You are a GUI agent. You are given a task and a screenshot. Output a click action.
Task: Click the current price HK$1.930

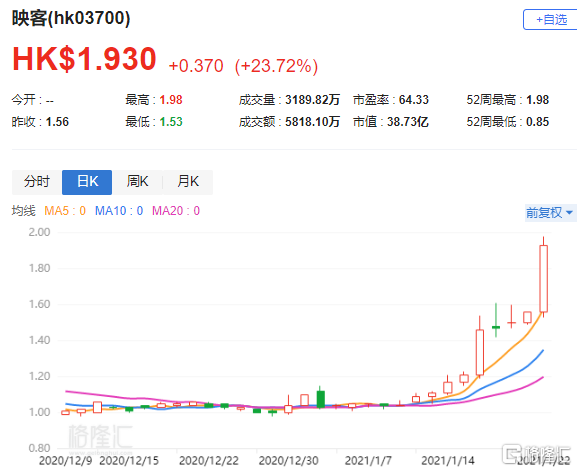85,59
